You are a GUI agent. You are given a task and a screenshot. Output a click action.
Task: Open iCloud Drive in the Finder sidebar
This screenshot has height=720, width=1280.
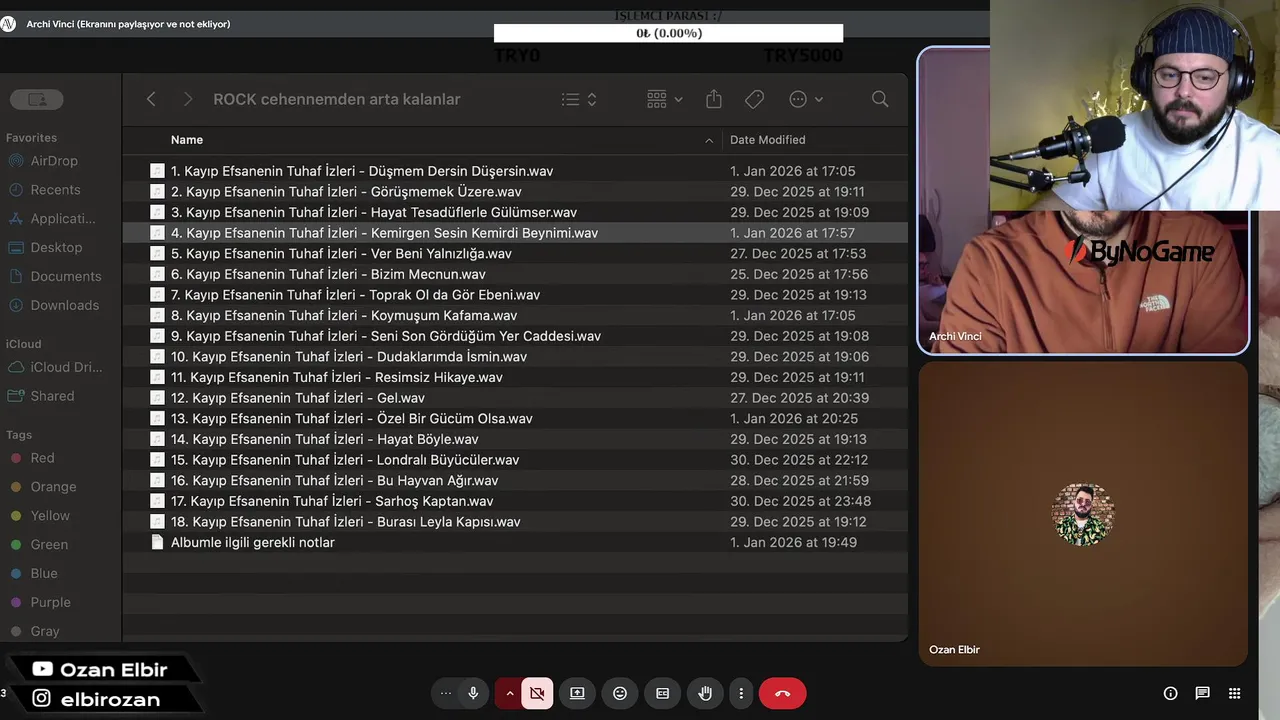pos(56,367)
